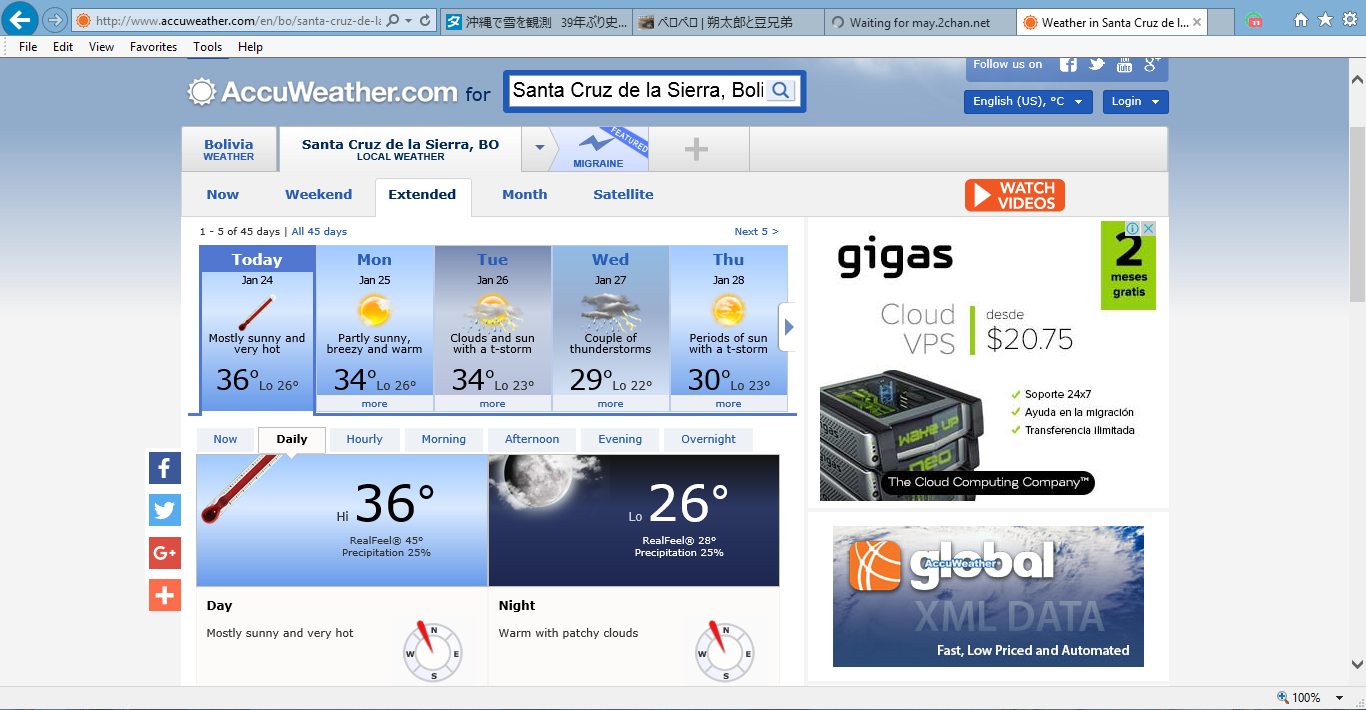
Task: Share page via Twitter sidebar icon
Action: [165, 510]
